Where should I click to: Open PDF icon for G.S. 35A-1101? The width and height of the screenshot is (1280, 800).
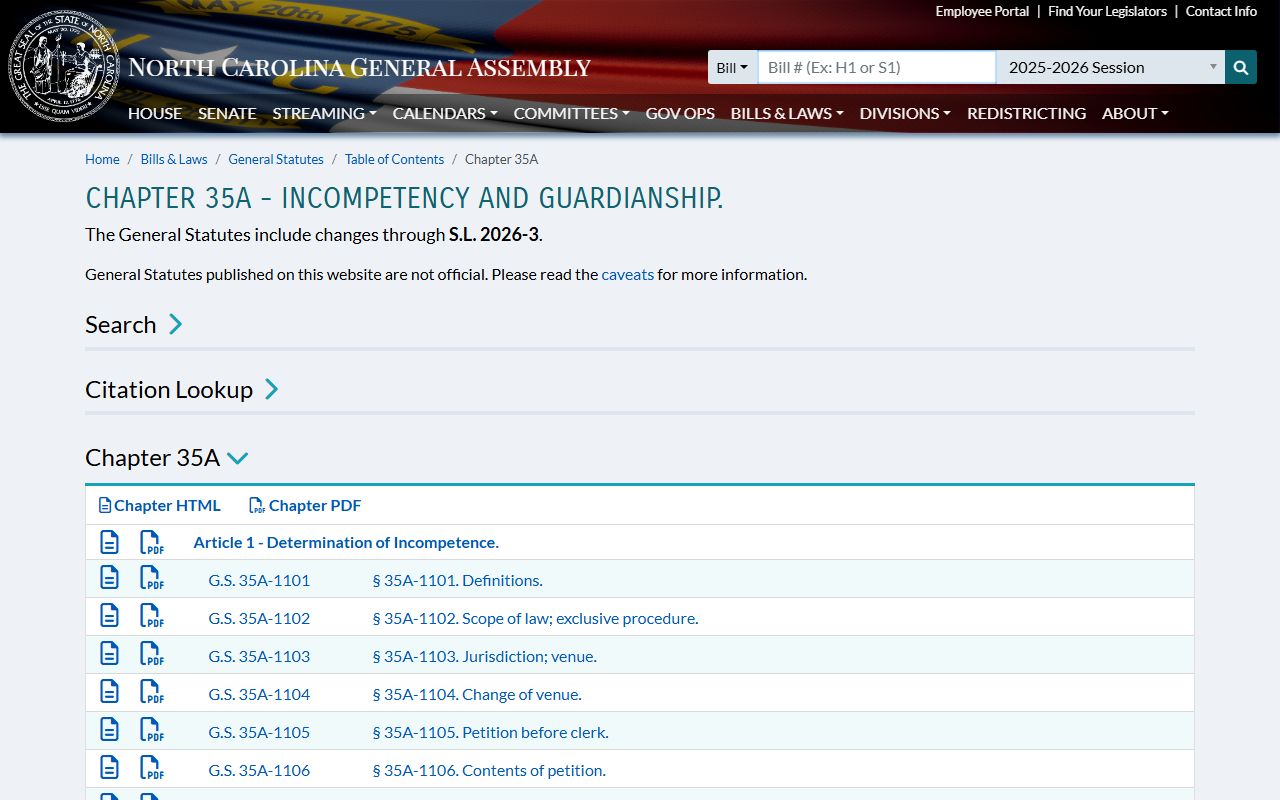151,578
